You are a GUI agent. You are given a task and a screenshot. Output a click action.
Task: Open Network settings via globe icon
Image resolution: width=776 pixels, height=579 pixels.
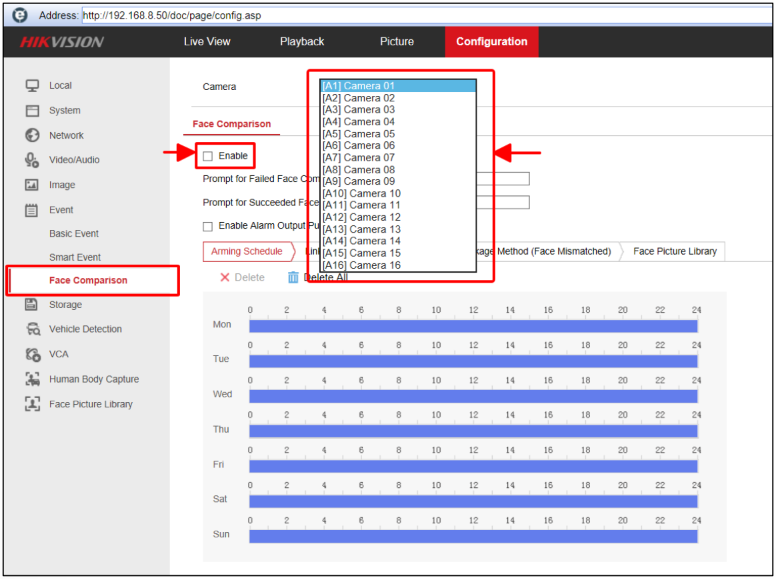coord(32,135)
